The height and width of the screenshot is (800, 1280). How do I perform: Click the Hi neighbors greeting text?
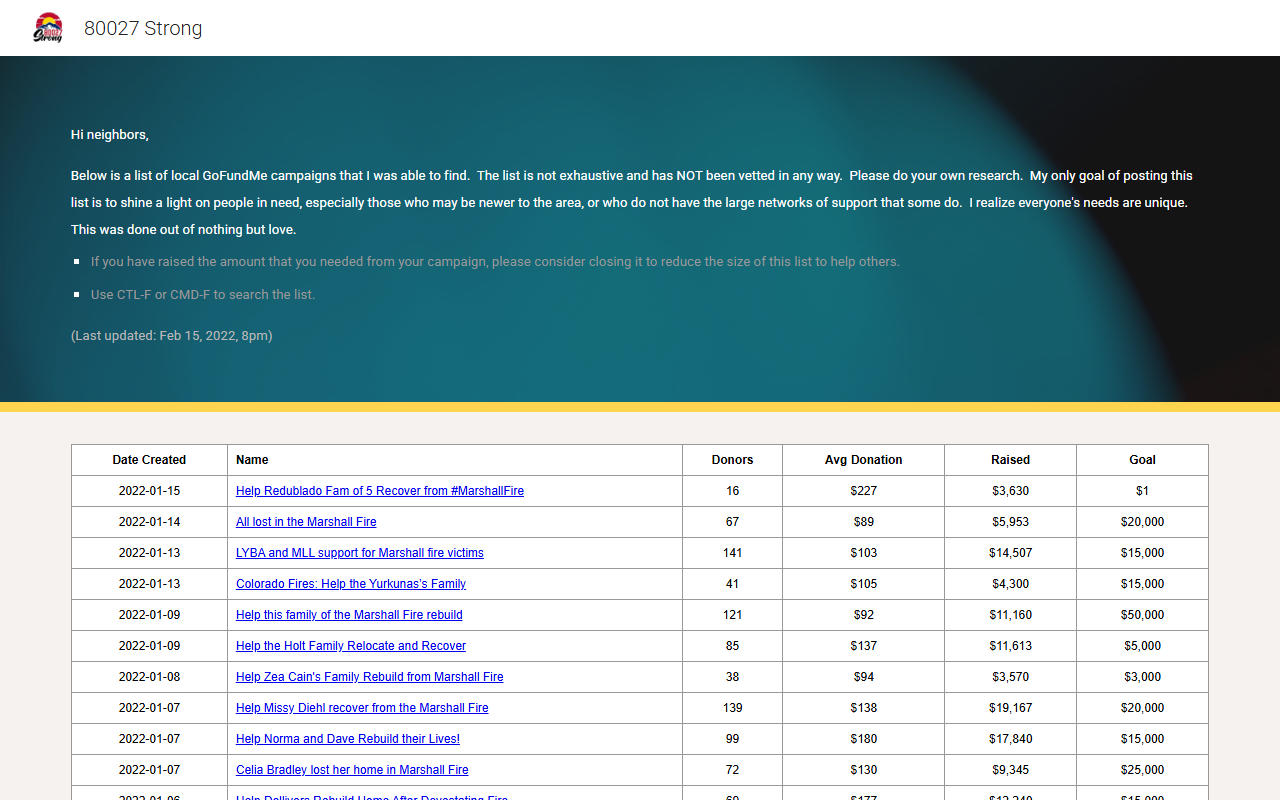coord(110,135)
